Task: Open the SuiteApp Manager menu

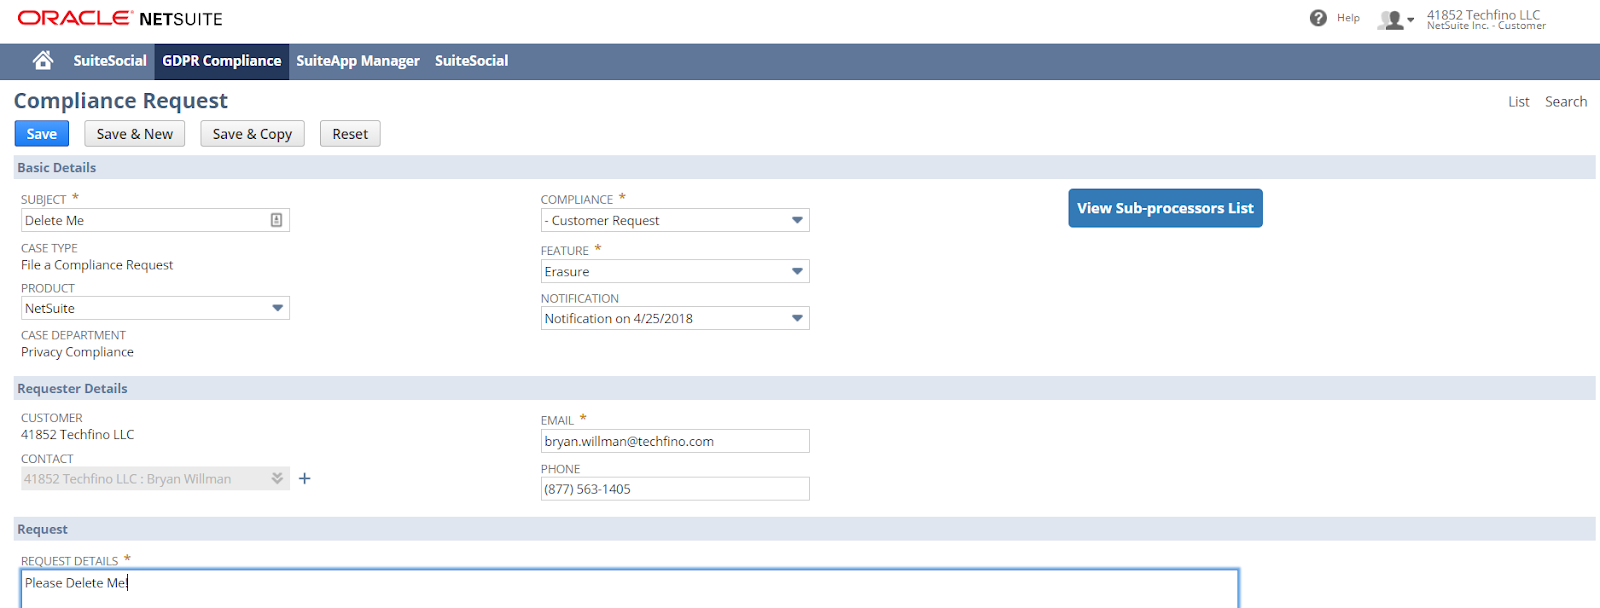Action: [x=358, y=61]
